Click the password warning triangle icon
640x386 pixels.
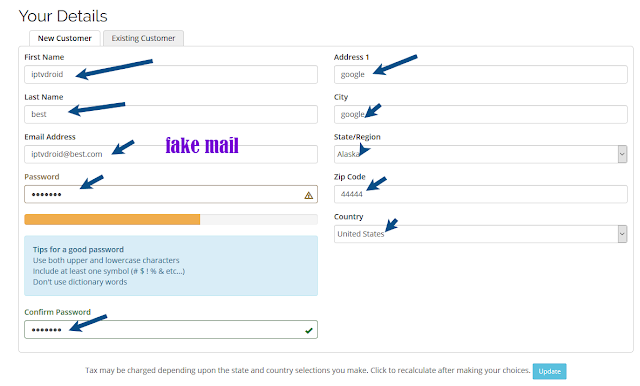coord(309,195)
